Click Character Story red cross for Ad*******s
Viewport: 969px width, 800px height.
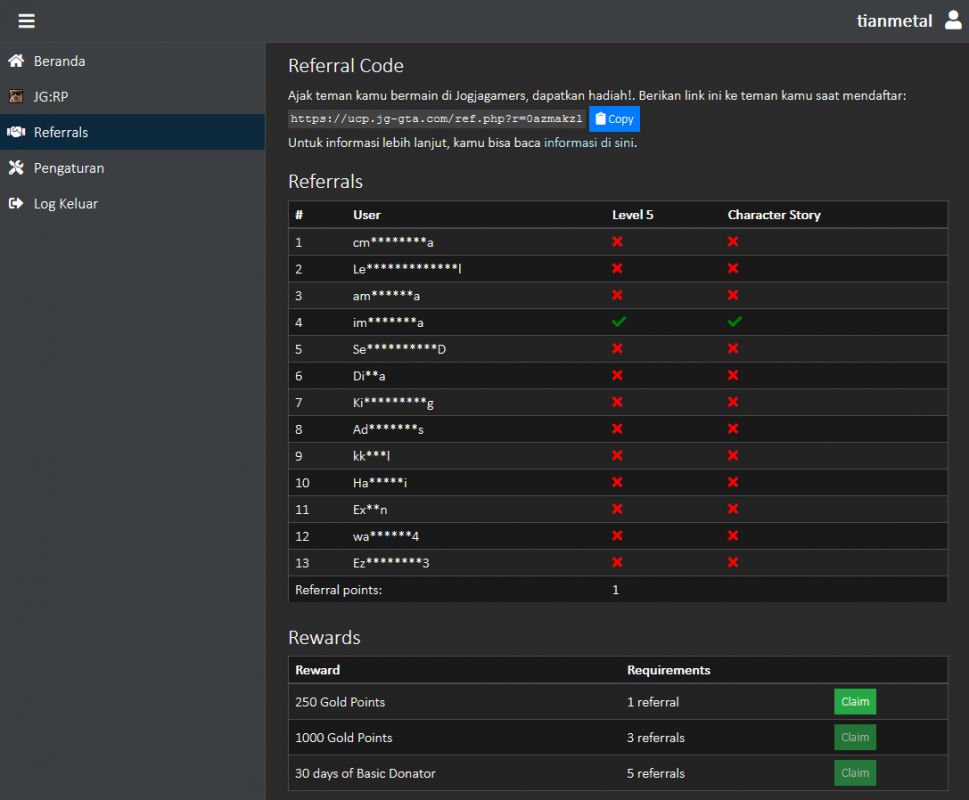[x=733, y=429]
